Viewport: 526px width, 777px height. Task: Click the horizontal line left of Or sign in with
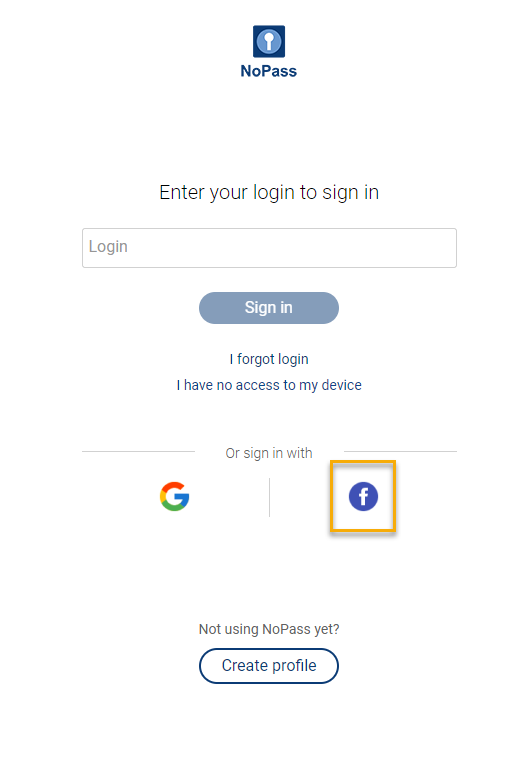pos(138,451)
